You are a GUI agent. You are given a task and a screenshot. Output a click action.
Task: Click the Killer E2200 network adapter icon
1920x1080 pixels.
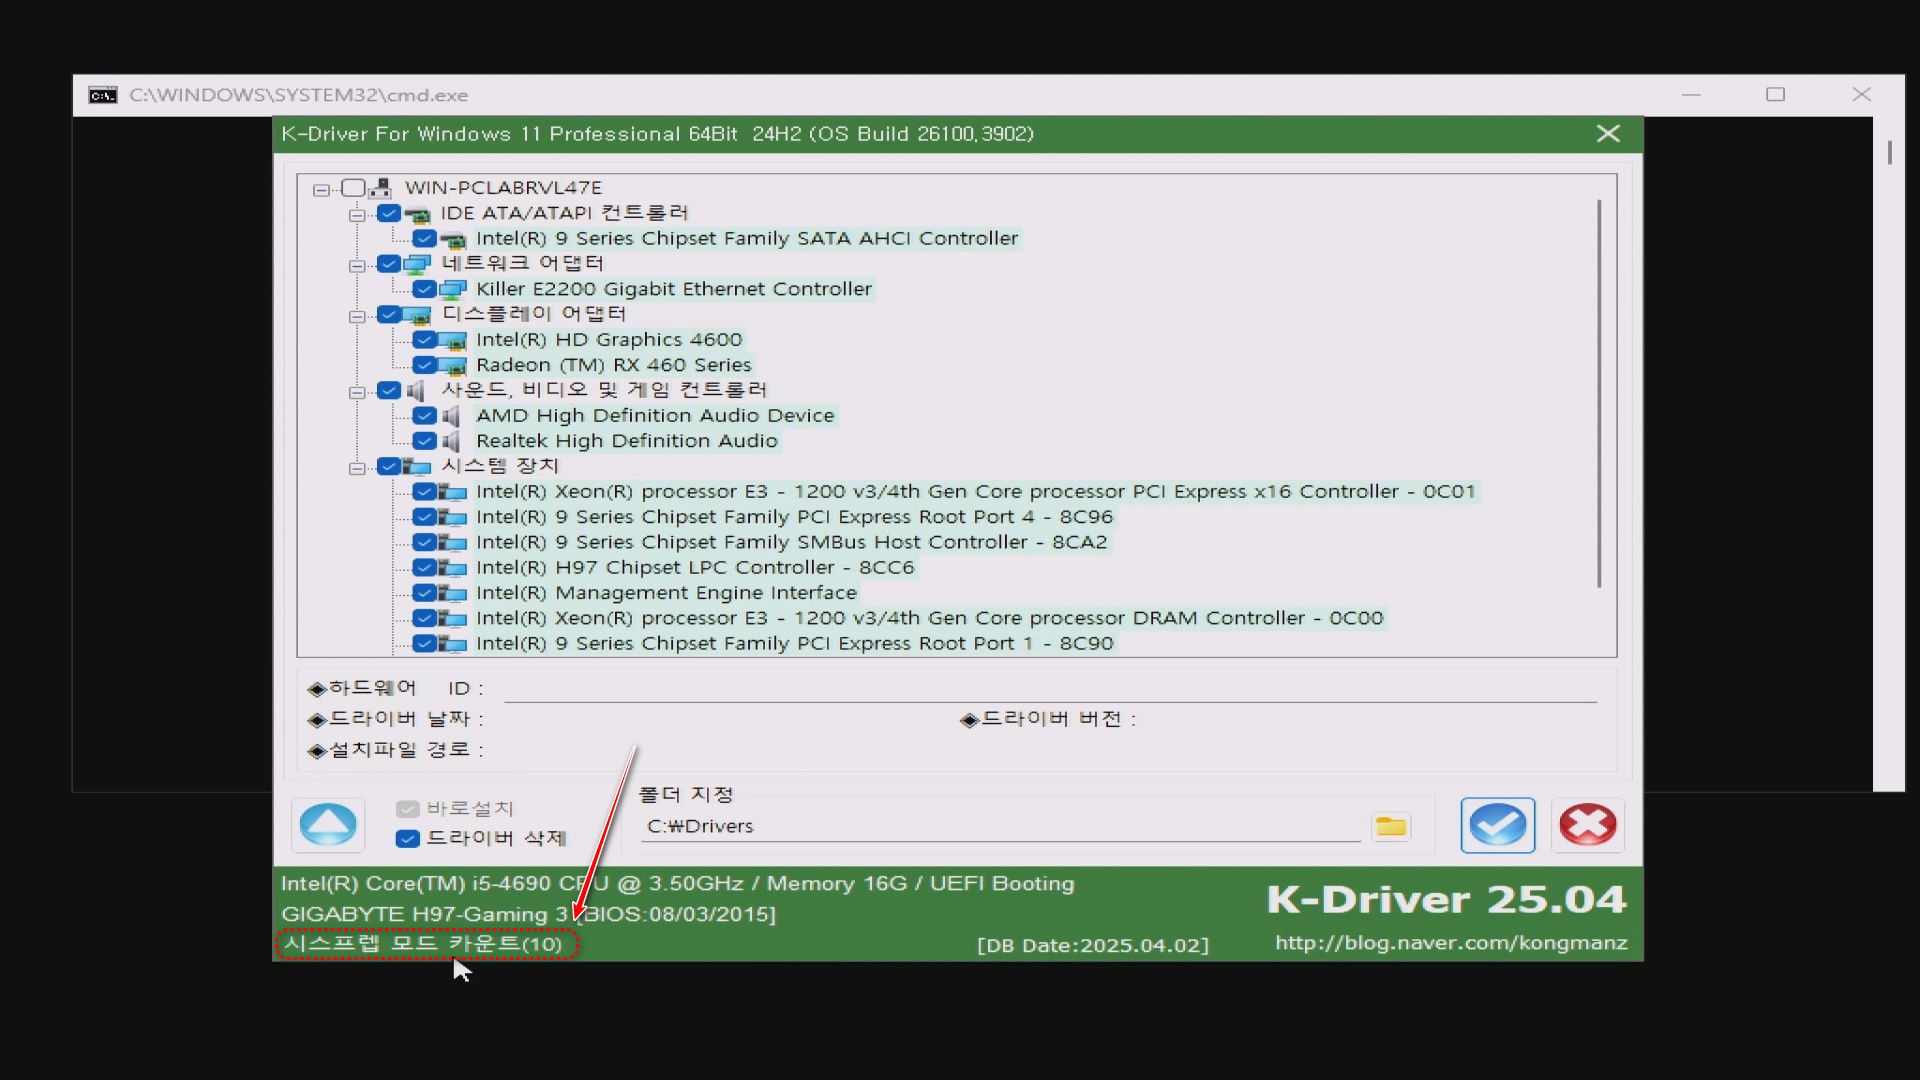453,290
